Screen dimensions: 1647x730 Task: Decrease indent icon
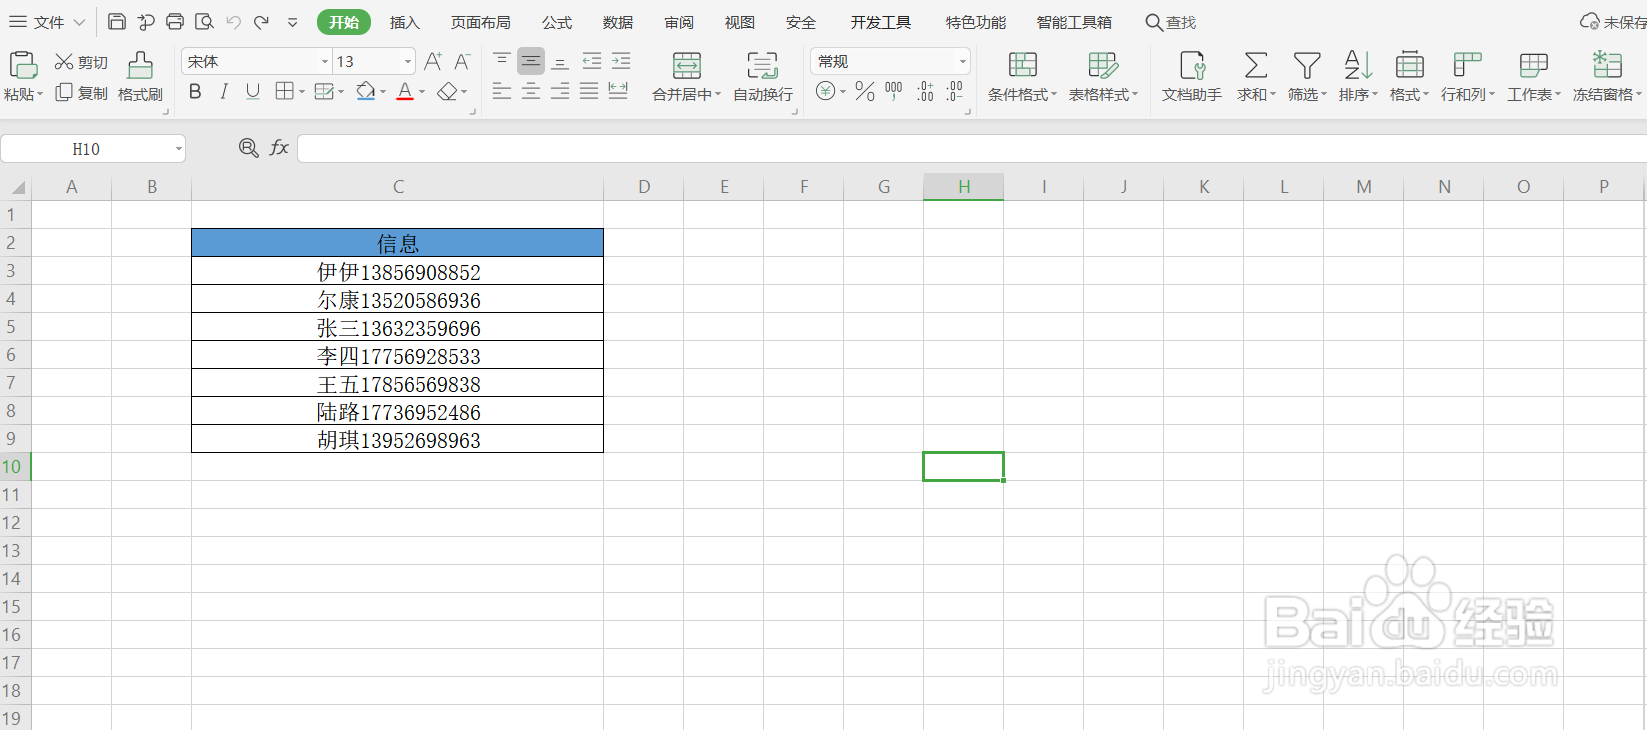click(x=592, y=61)
